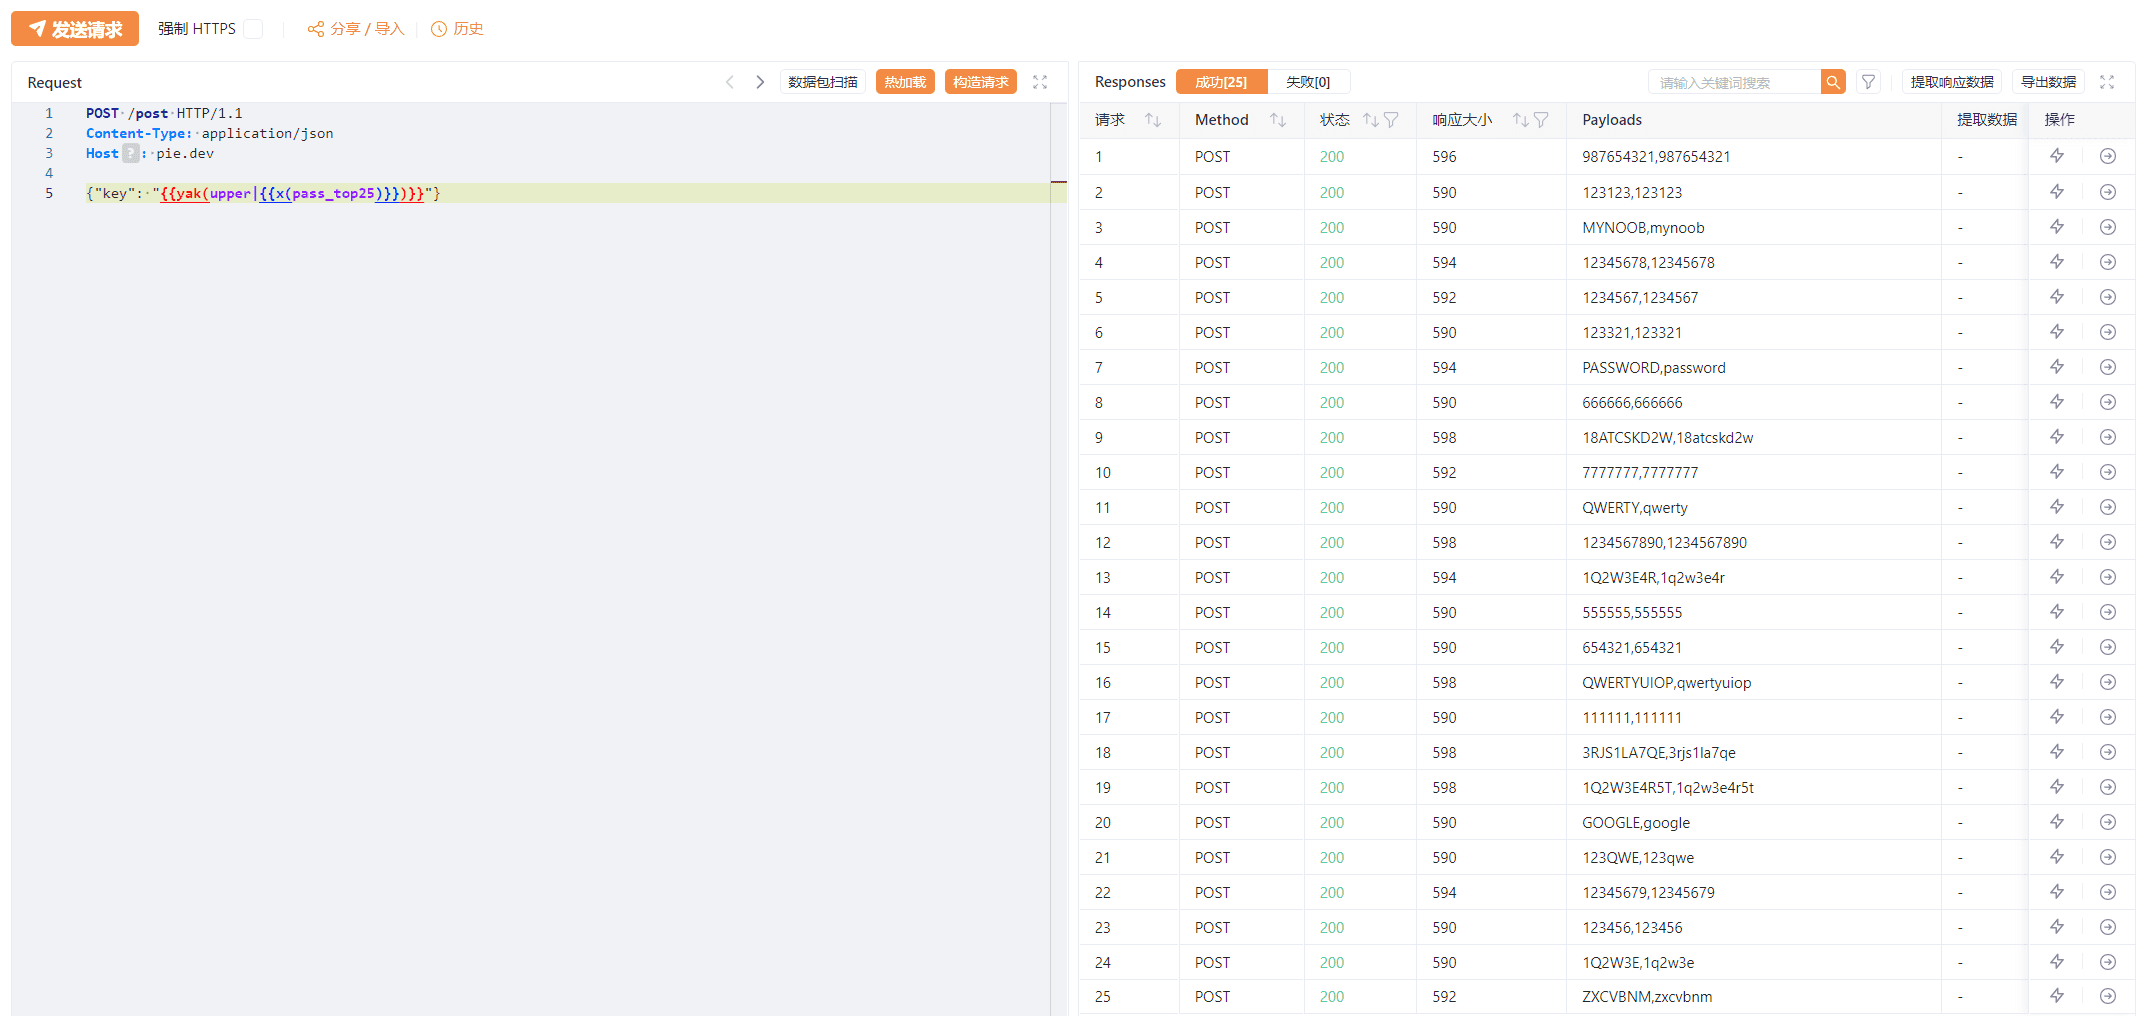Open the details arrow icon for row 3
This screenshot has height=1016, width=2145.
[x=2108, y=227]
